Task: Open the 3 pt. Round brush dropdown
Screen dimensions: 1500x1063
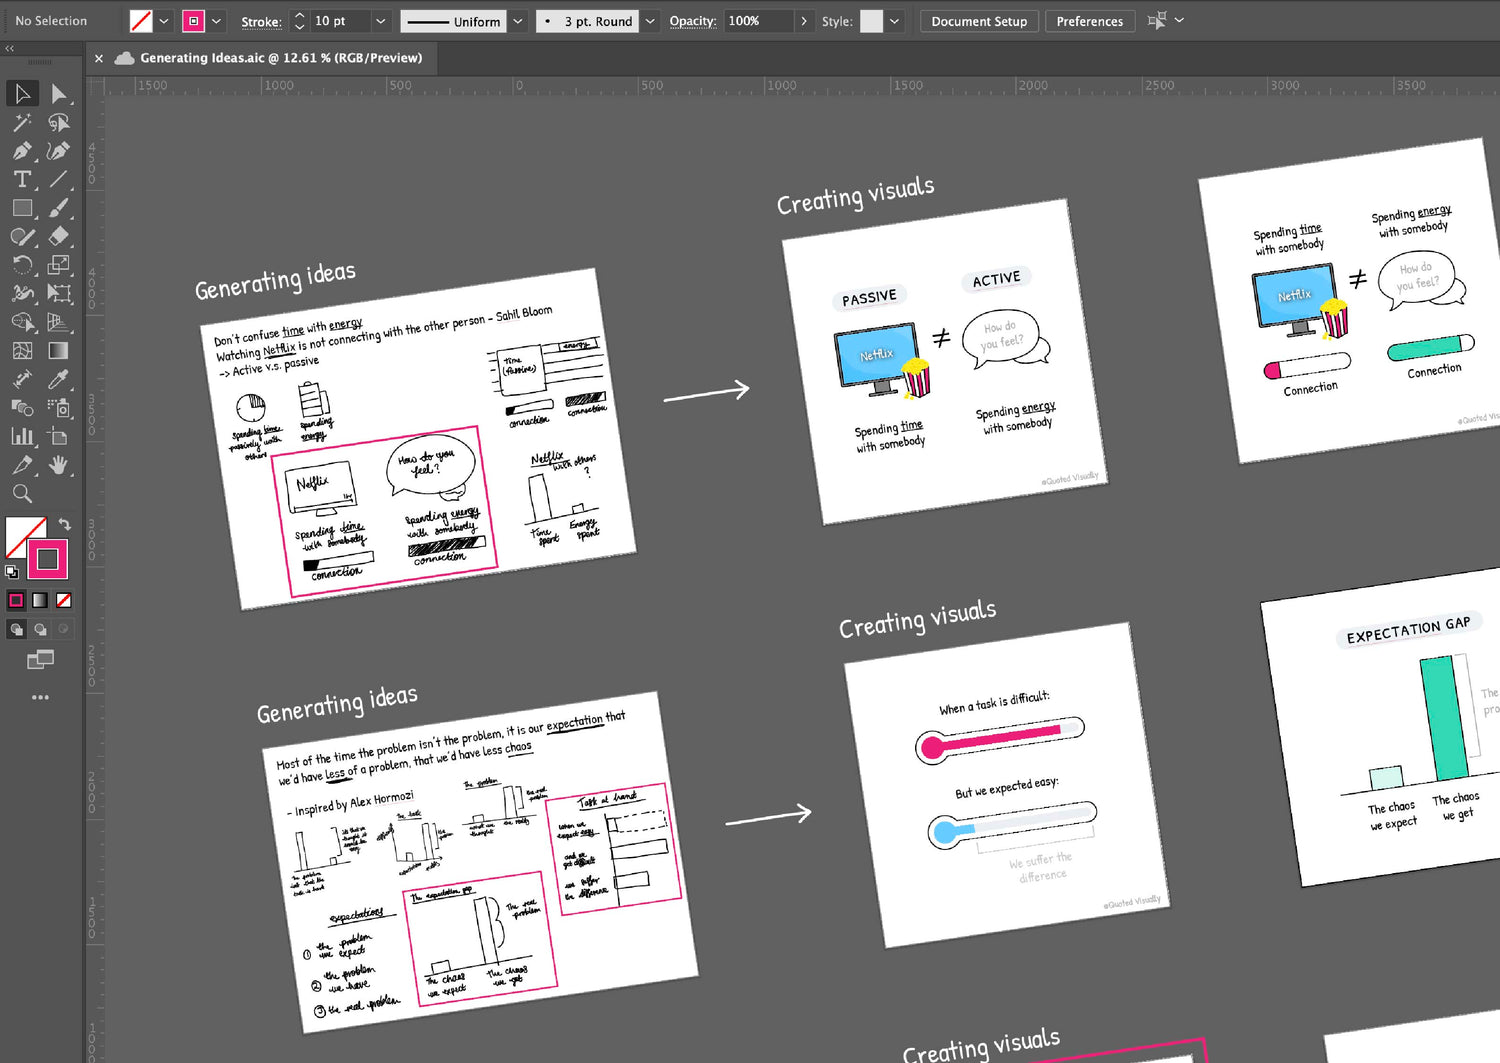Action: pos(650,21)
